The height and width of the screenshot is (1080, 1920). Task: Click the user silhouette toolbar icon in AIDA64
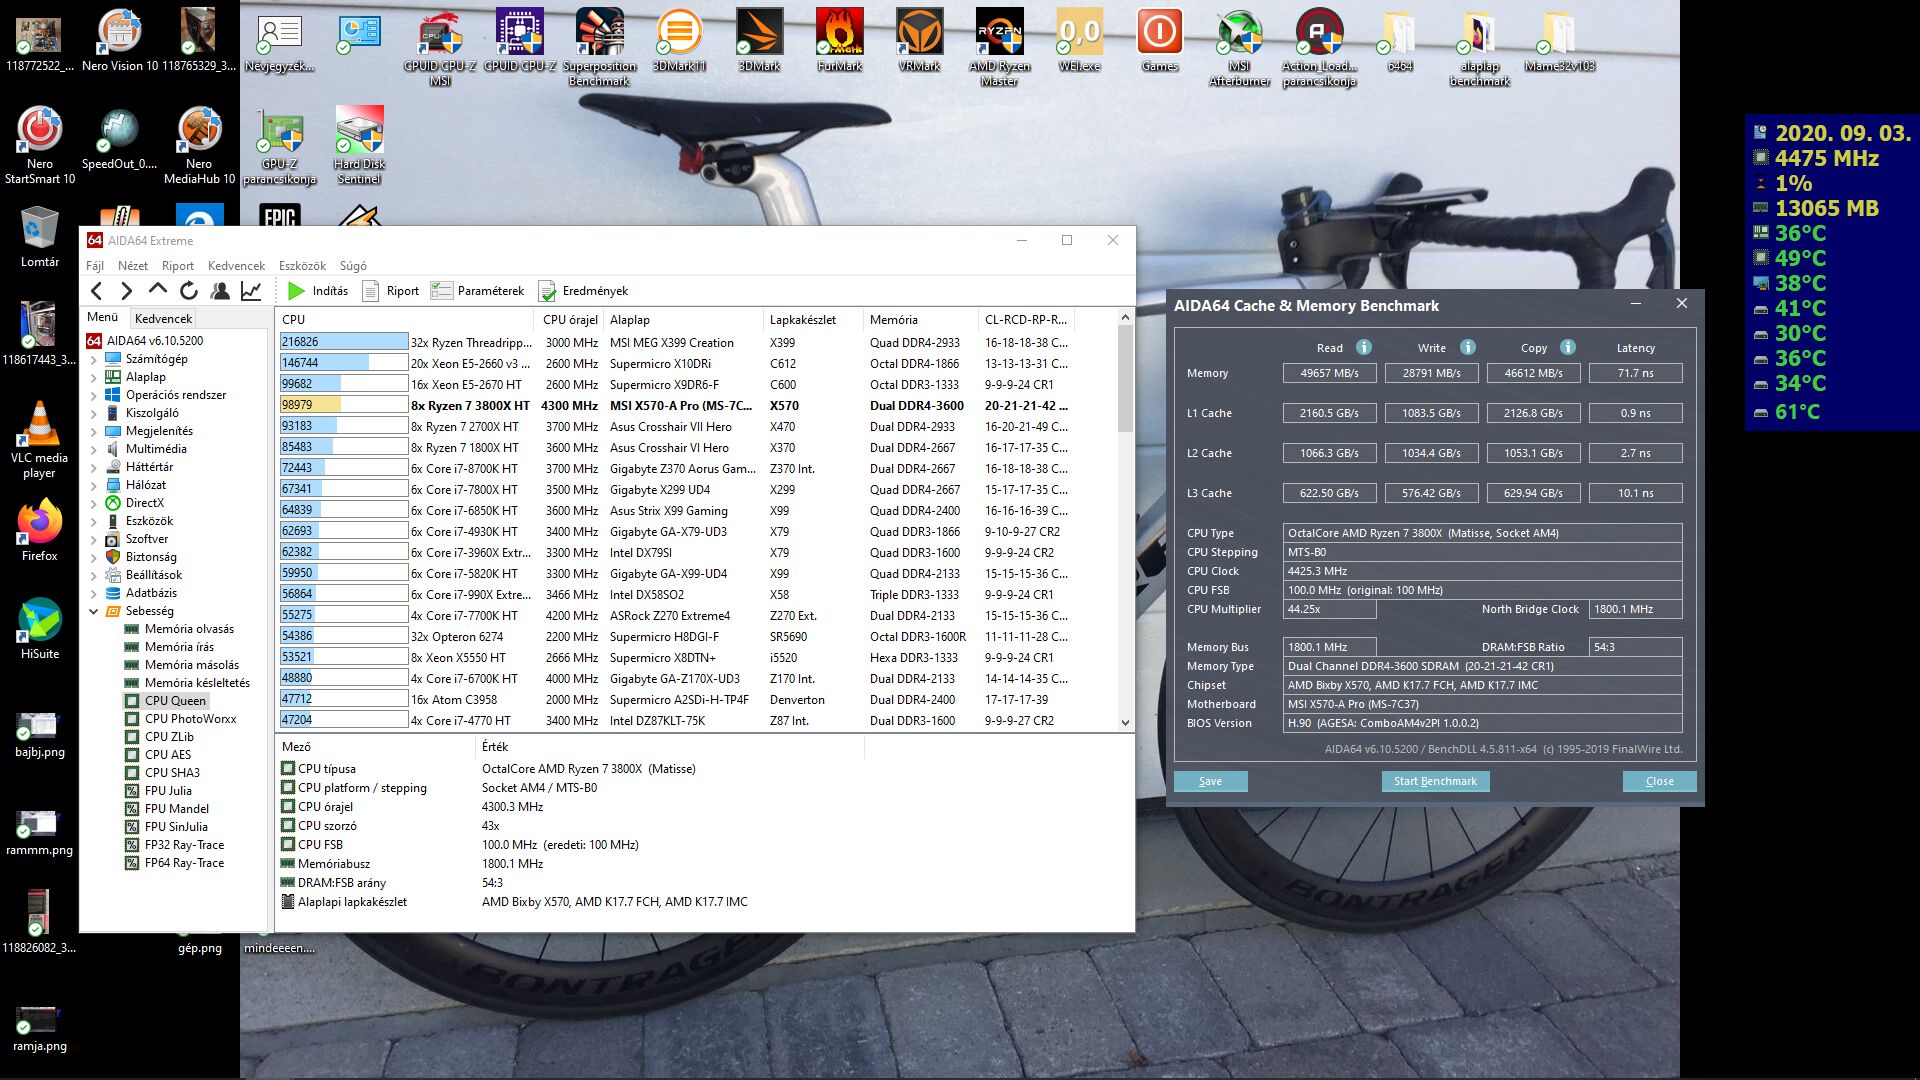[220, 291]
